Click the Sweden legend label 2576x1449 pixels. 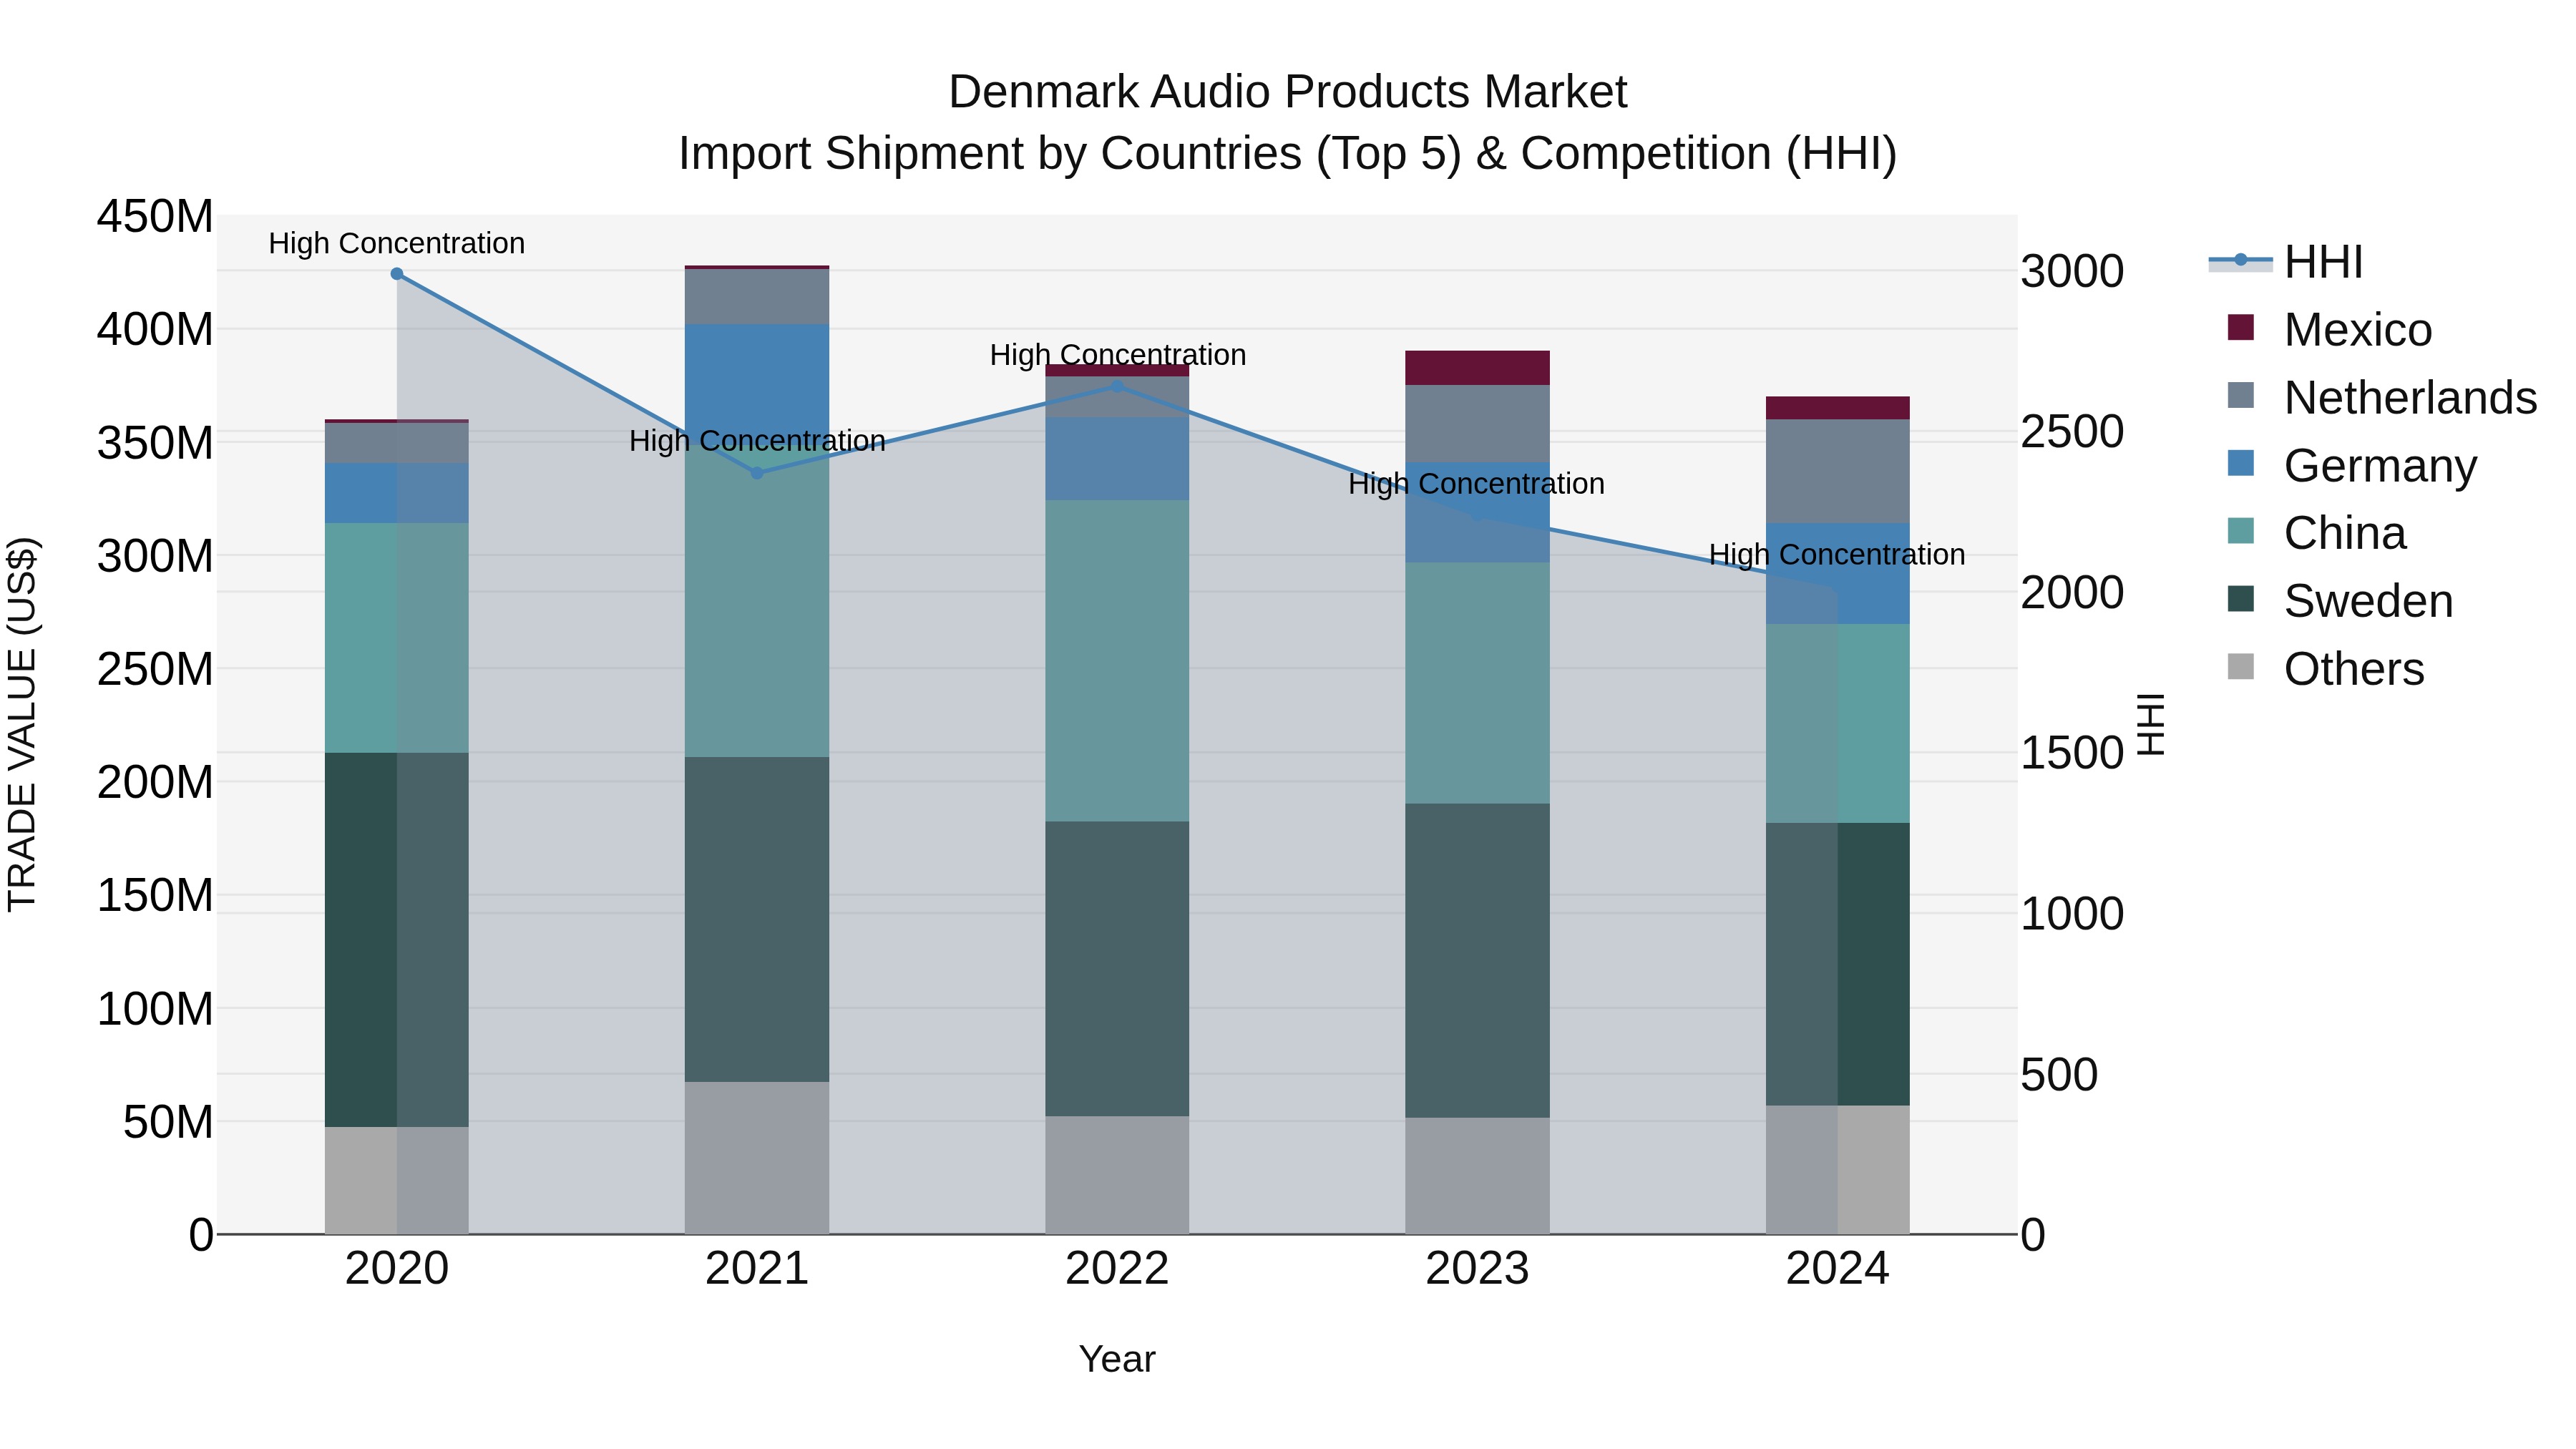2369,601
